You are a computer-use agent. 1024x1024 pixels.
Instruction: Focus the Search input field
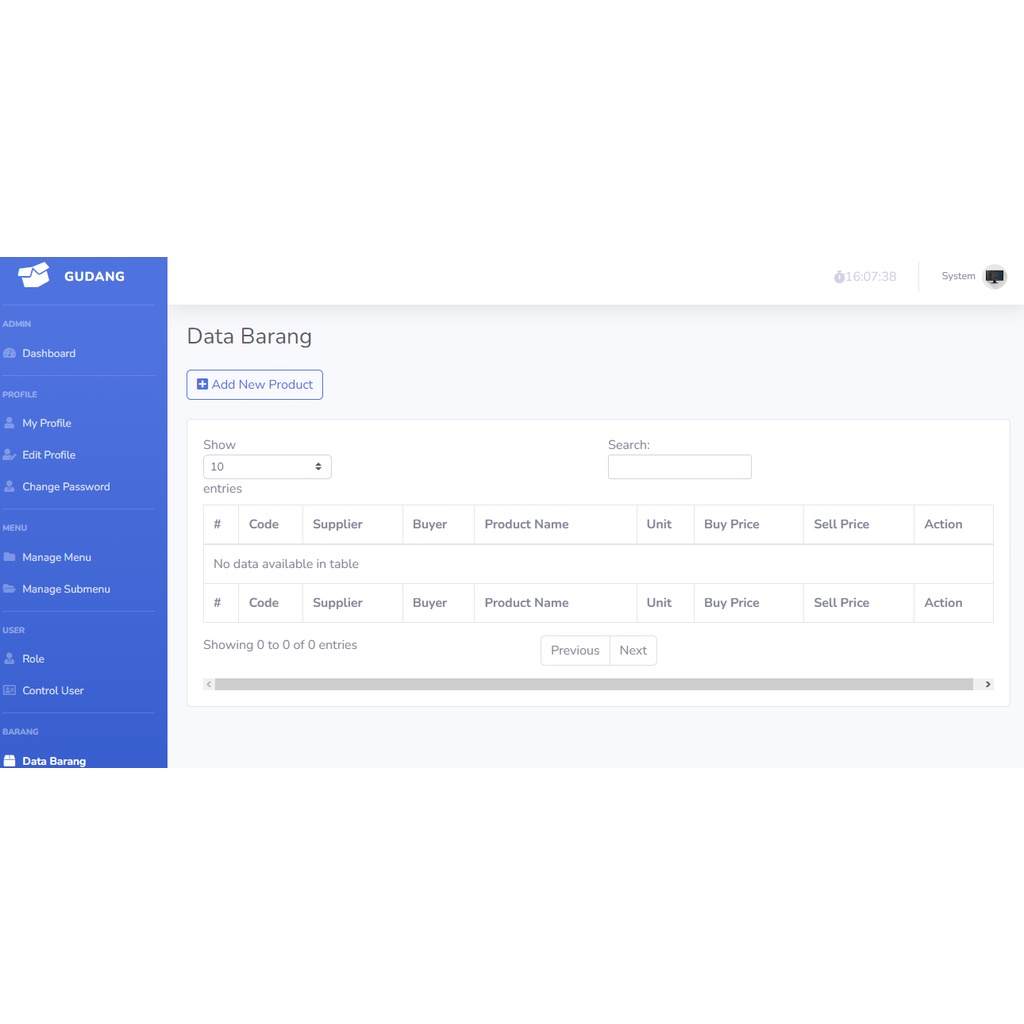pos(679,467)
